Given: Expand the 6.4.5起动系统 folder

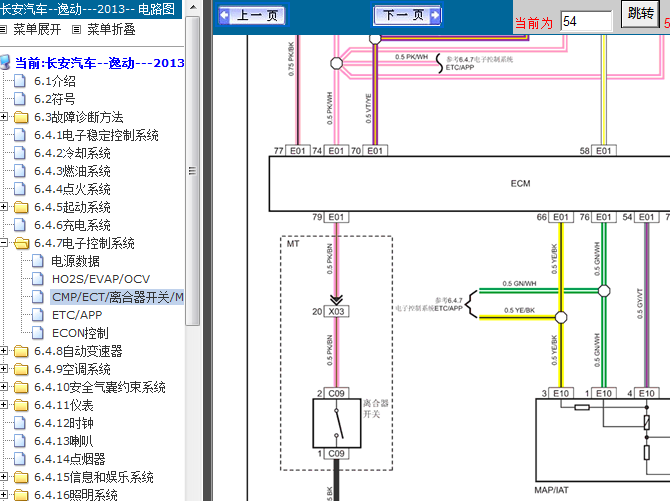Looking at the screenshot, I should coord(4,207).
